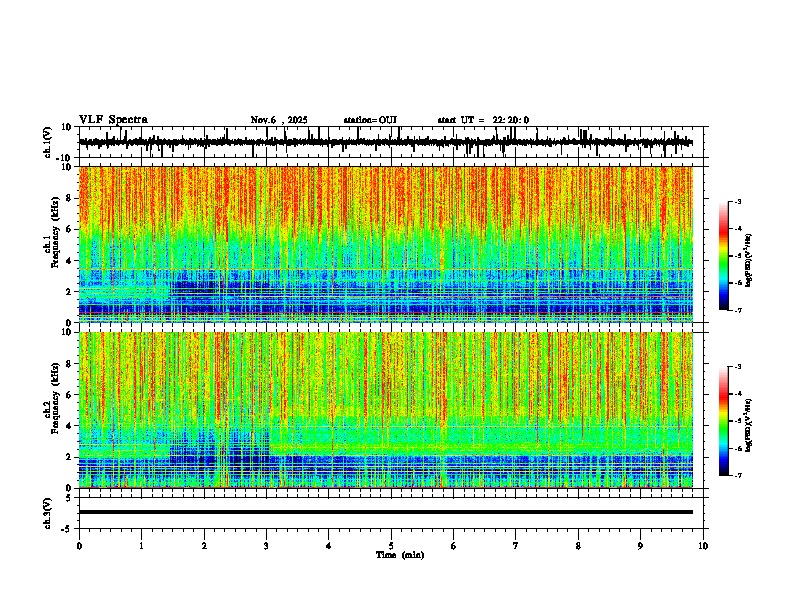Click the 'Time (min)' axis label
The width and height of the screenshot is (792, 612).
400,555
